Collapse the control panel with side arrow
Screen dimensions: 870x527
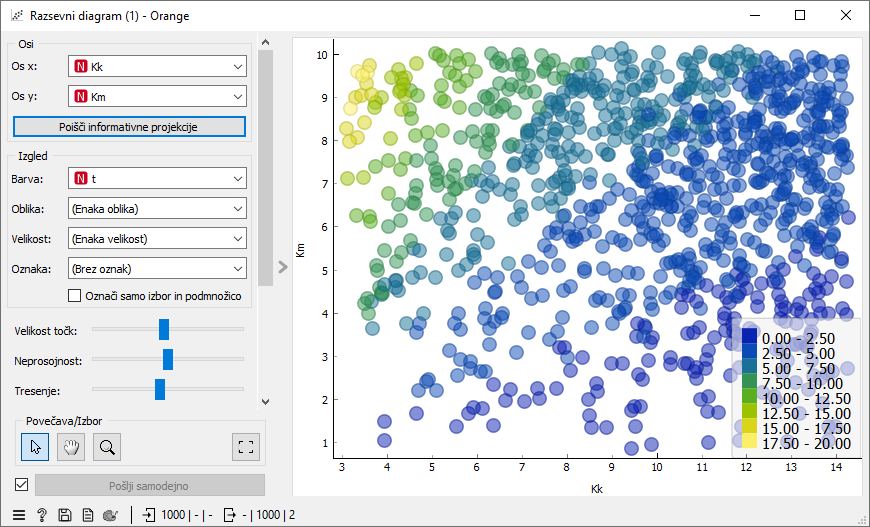282,267
